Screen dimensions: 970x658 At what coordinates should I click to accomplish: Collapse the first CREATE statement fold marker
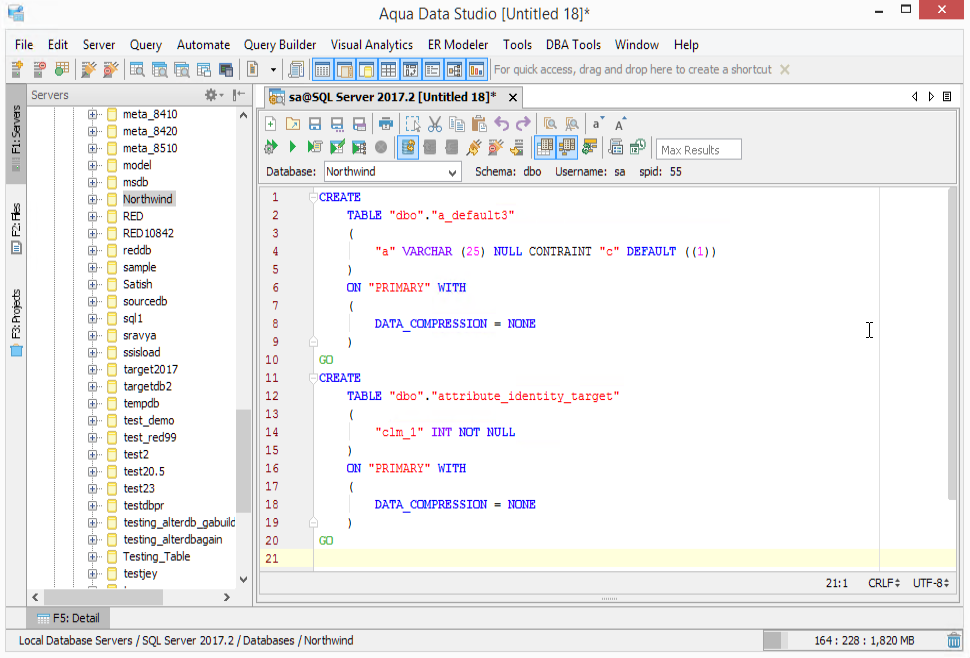312,197
